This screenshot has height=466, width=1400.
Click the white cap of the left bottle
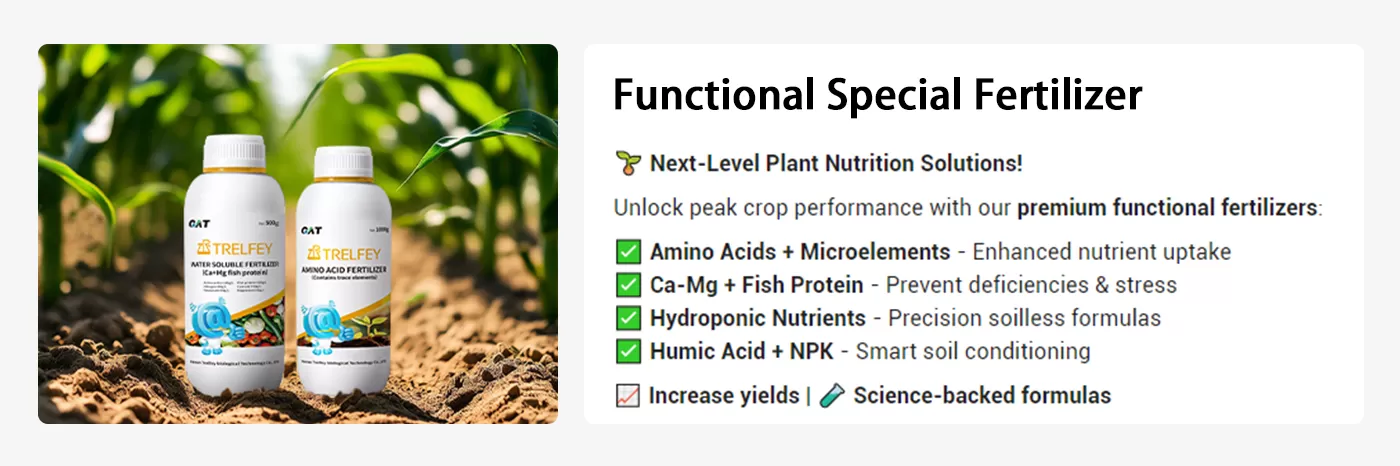234,153
